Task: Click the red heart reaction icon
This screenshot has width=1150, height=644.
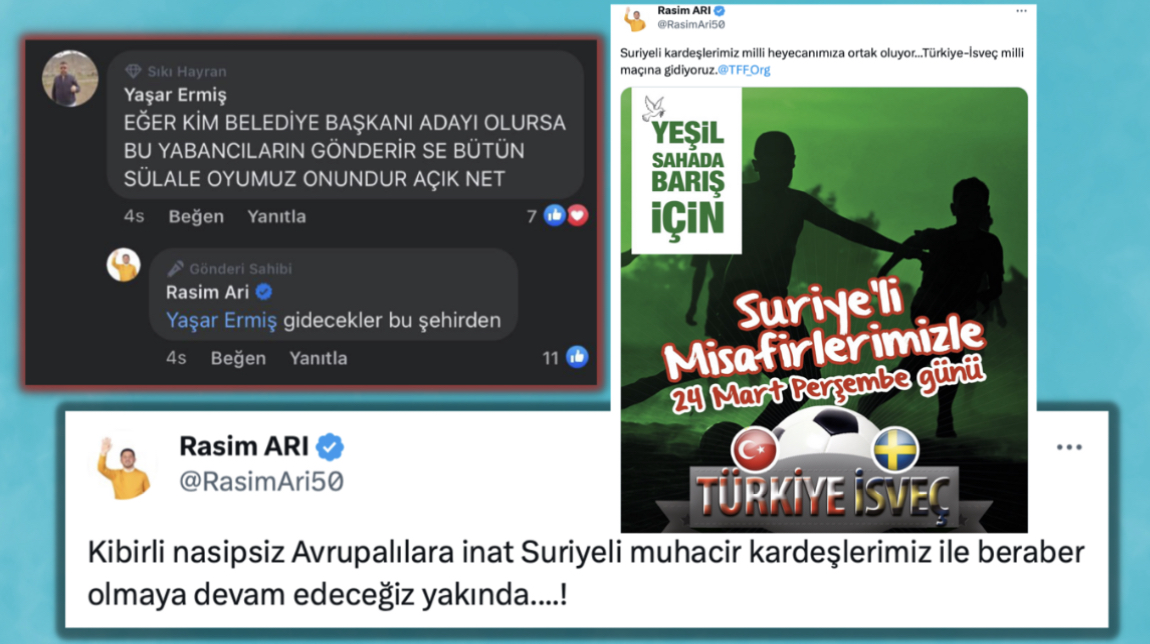Action: coord(578,216)
